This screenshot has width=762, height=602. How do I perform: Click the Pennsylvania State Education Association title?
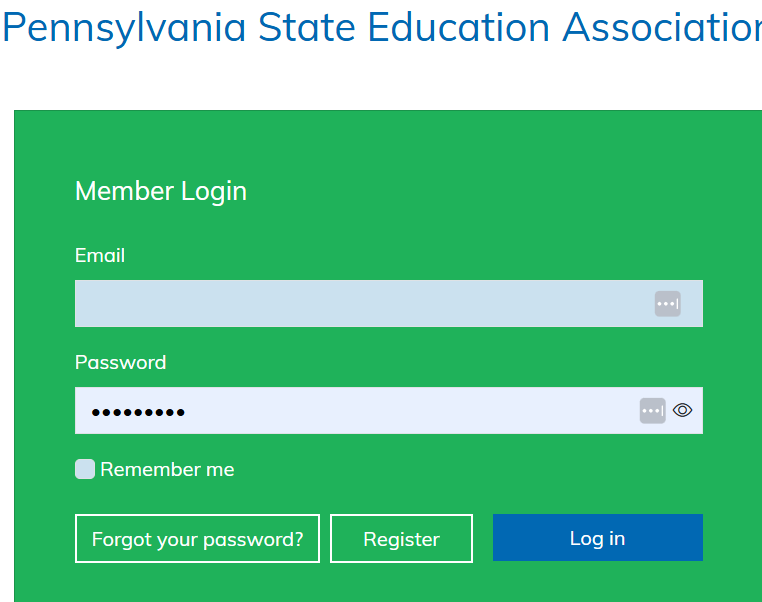pos(381,27)
